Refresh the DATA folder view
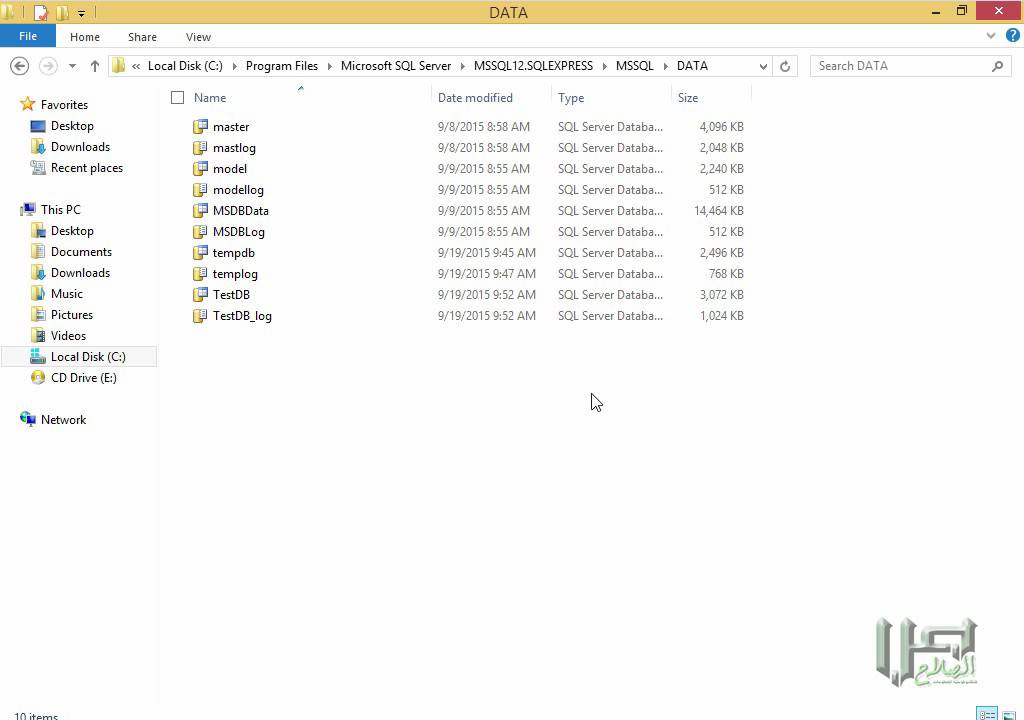Viewport: 1024px width, 720px height. (x=785, y=66)
